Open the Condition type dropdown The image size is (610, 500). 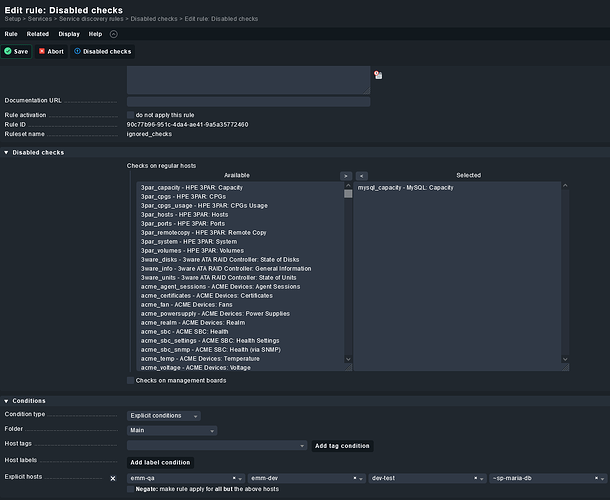(164, 416)
